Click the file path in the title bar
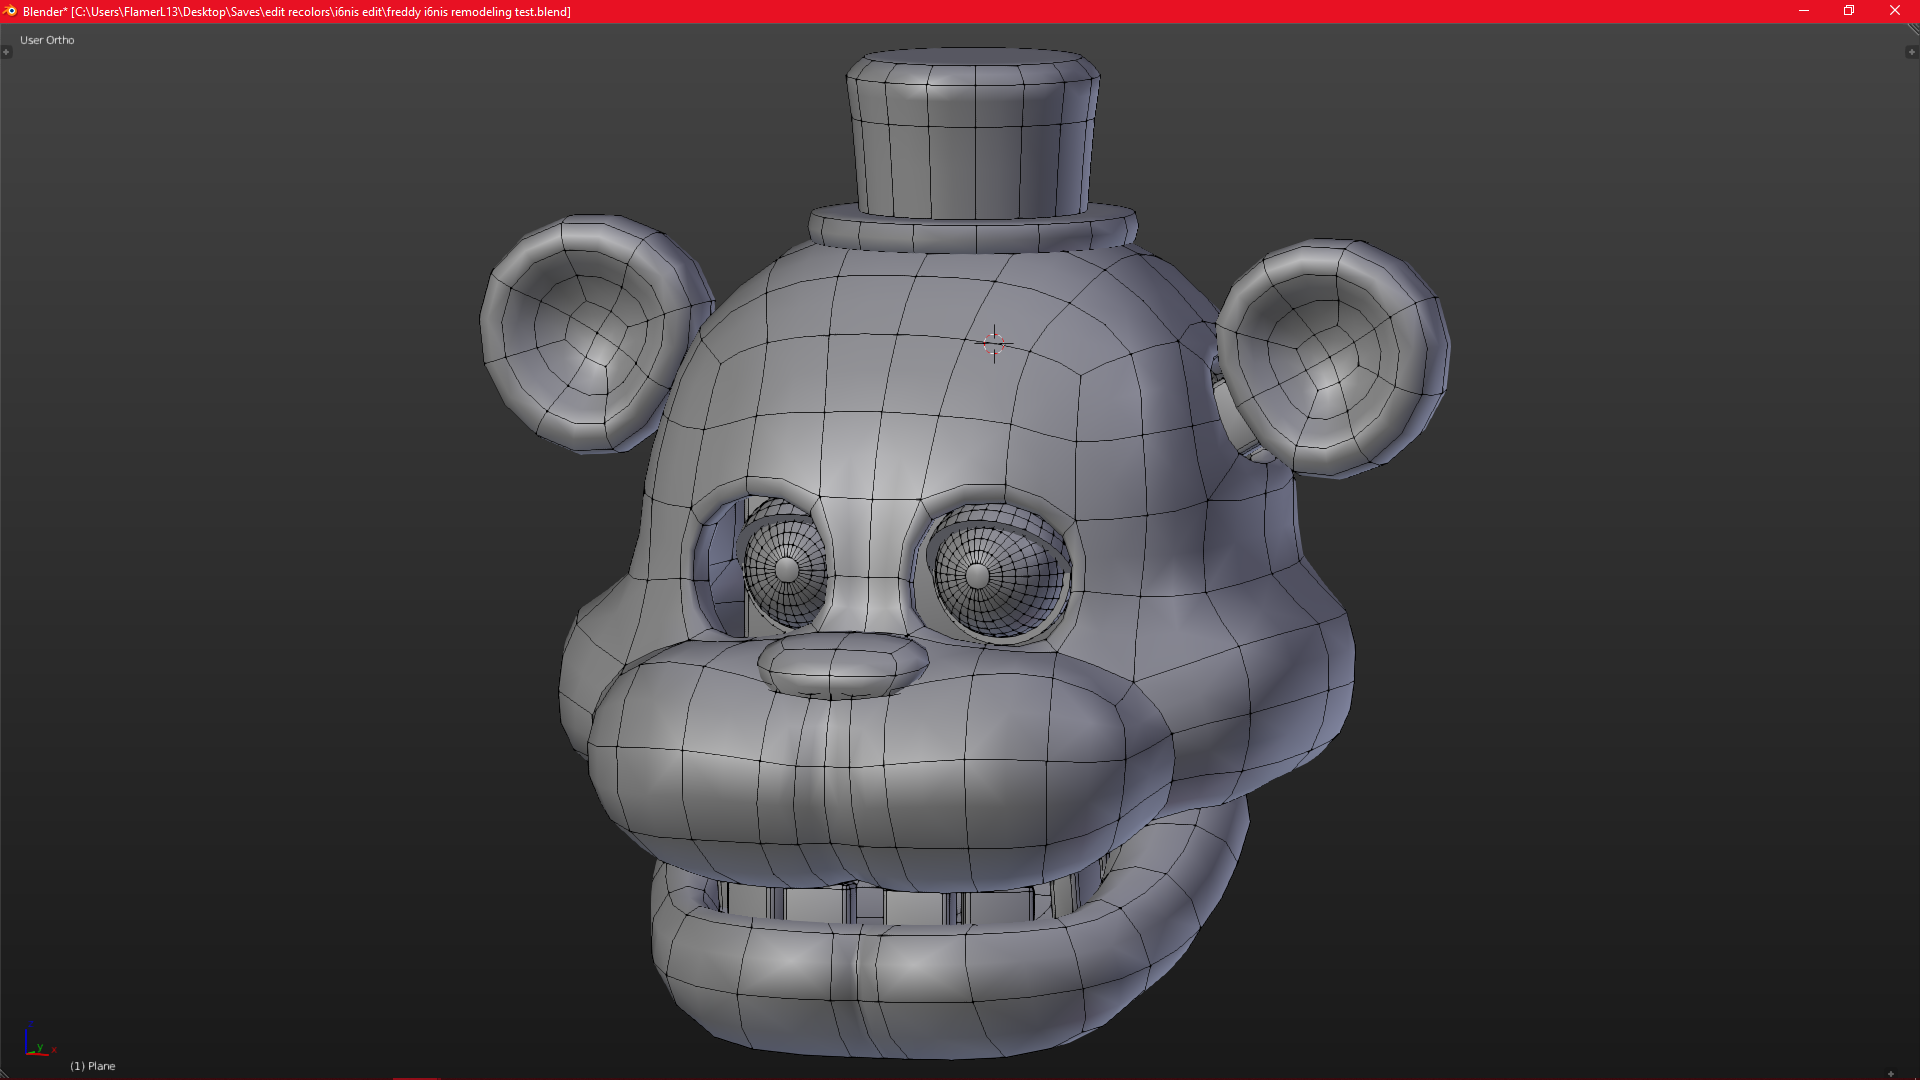The height and width of the screenshot is (1080, 1920). [320, 12]
